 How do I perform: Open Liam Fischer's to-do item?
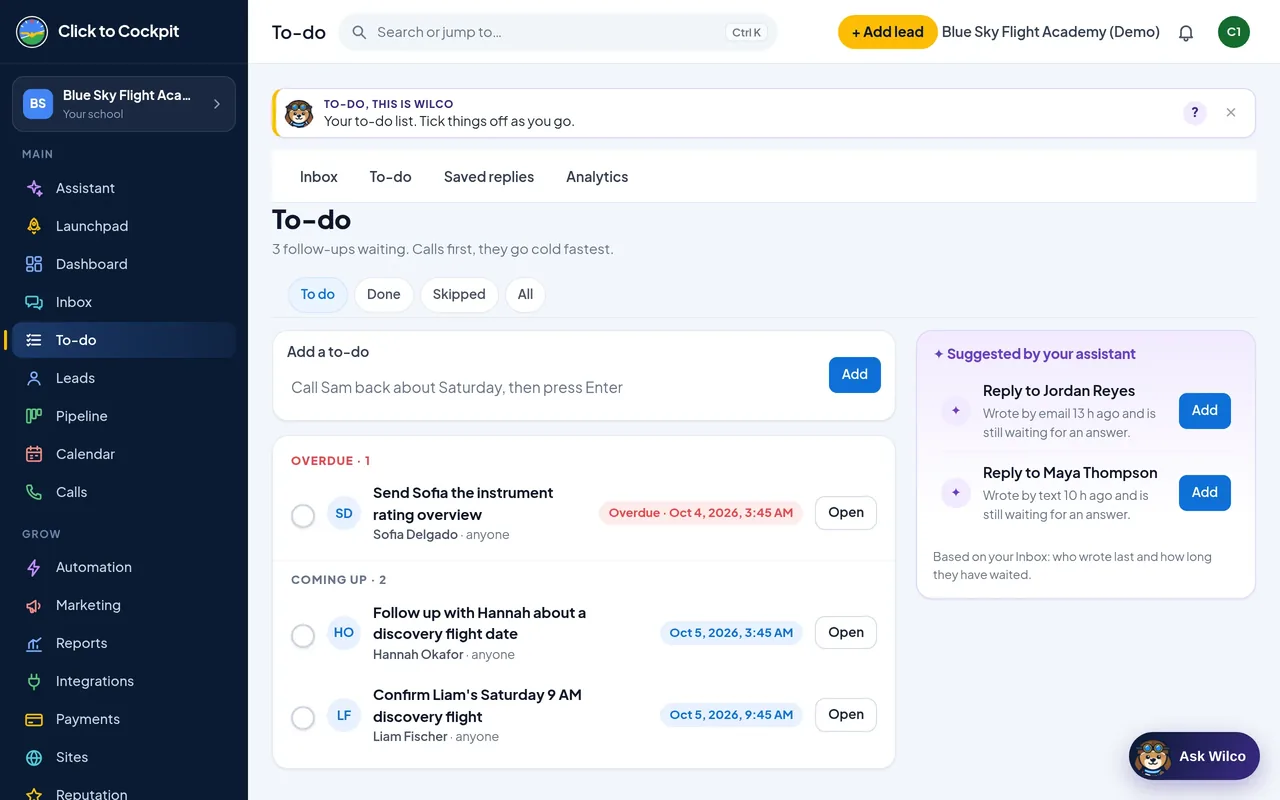[x=846, y=715]
